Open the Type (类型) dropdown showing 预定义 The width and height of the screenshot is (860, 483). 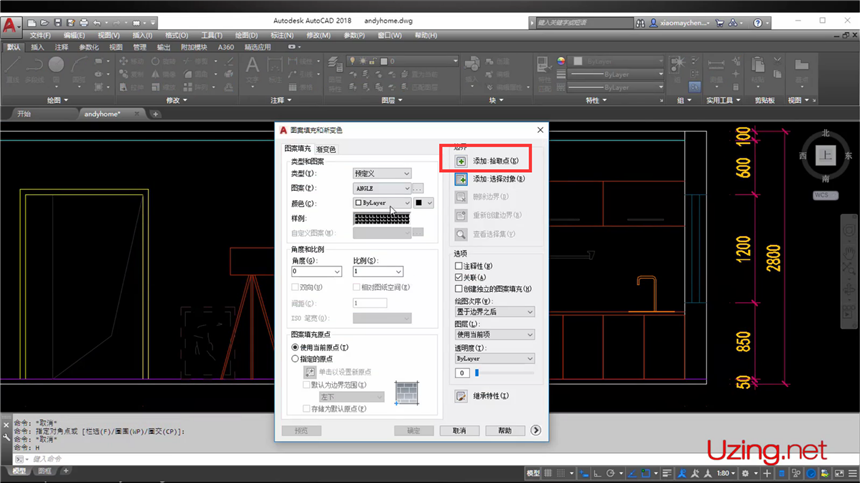(381, 173)
